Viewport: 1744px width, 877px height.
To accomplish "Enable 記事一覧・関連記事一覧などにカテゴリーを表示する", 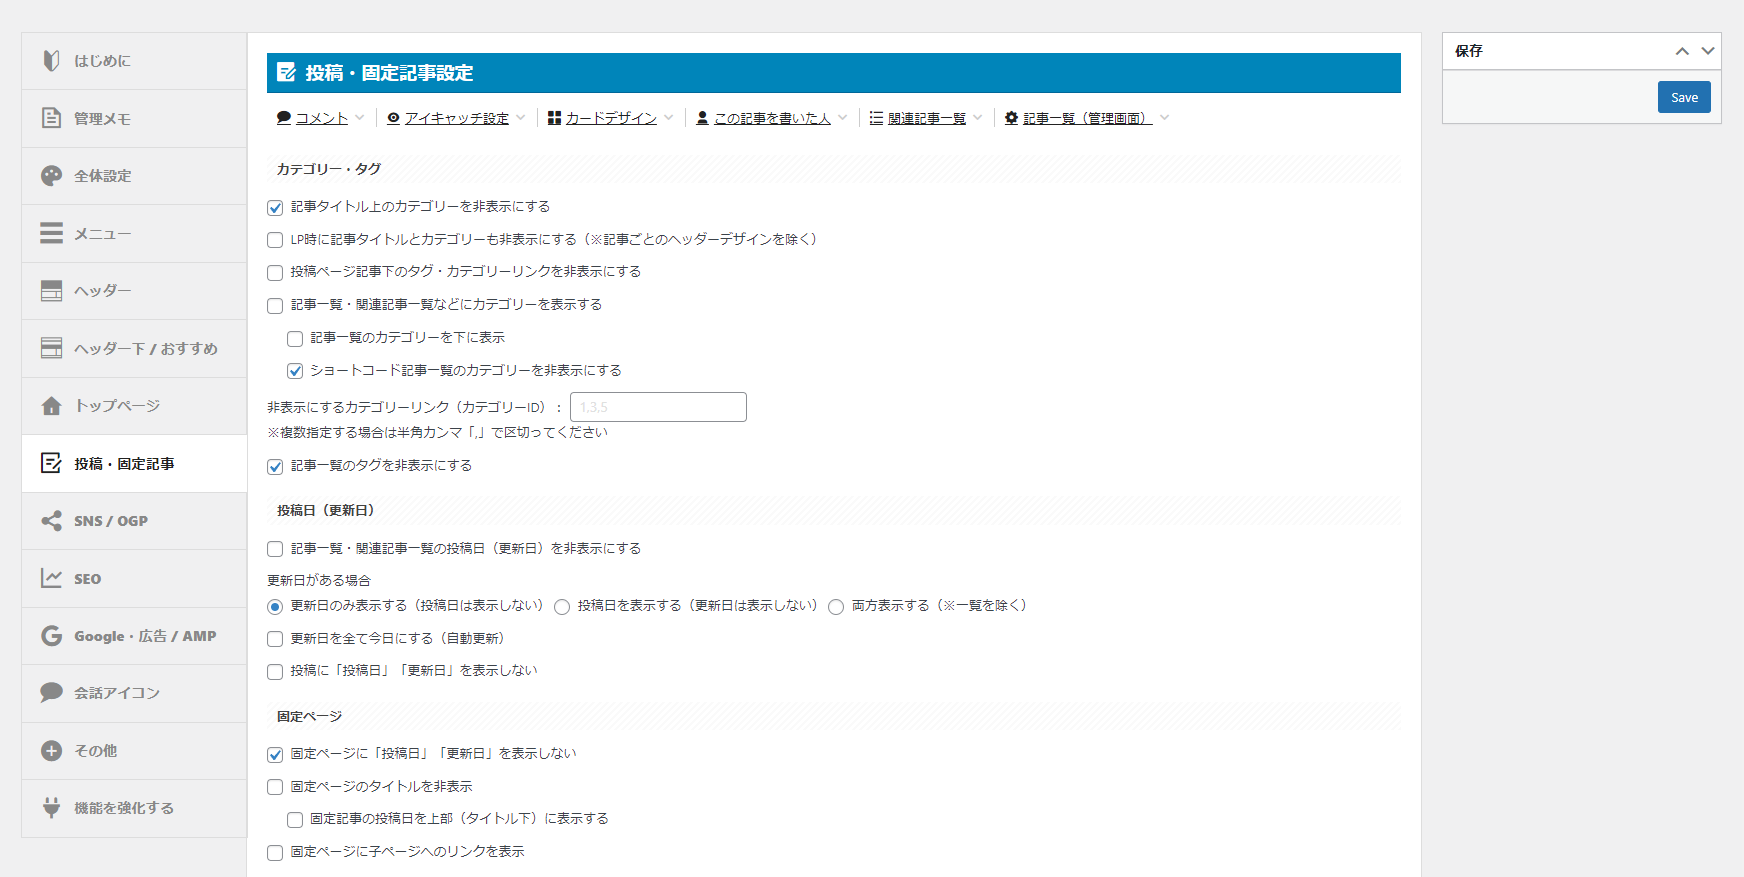I will [275, 306].
